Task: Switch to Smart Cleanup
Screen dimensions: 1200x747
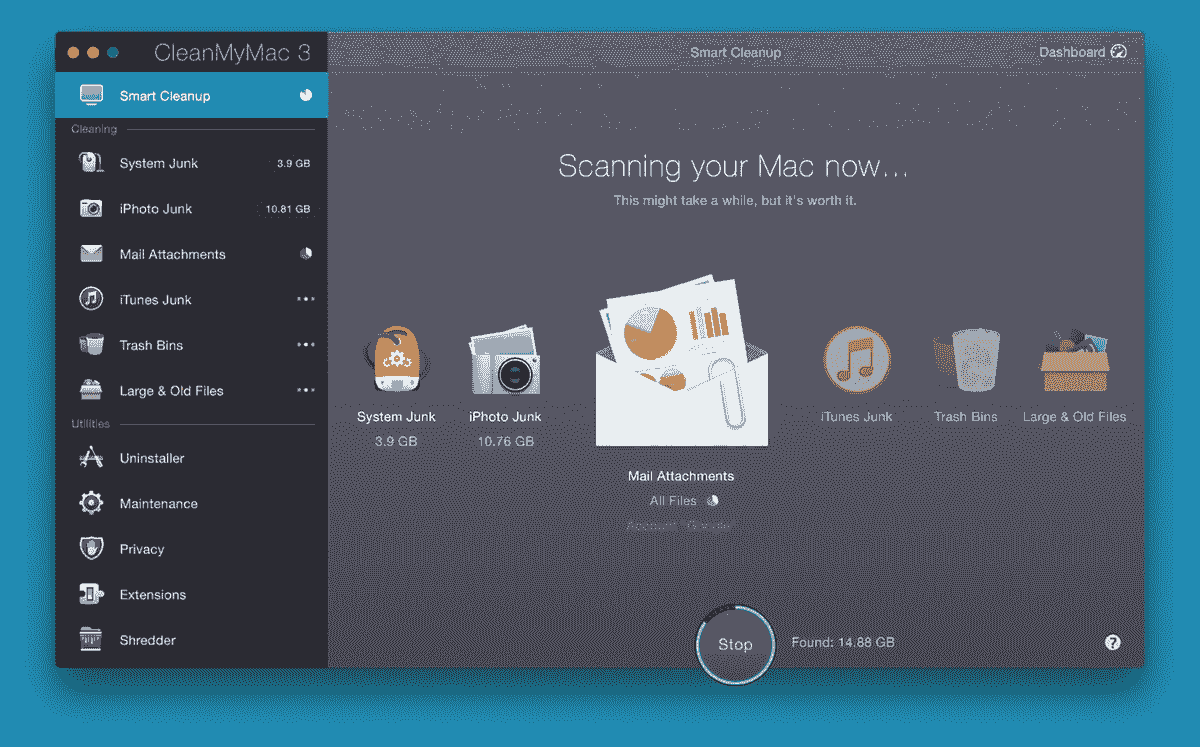Action: (163, 95)
